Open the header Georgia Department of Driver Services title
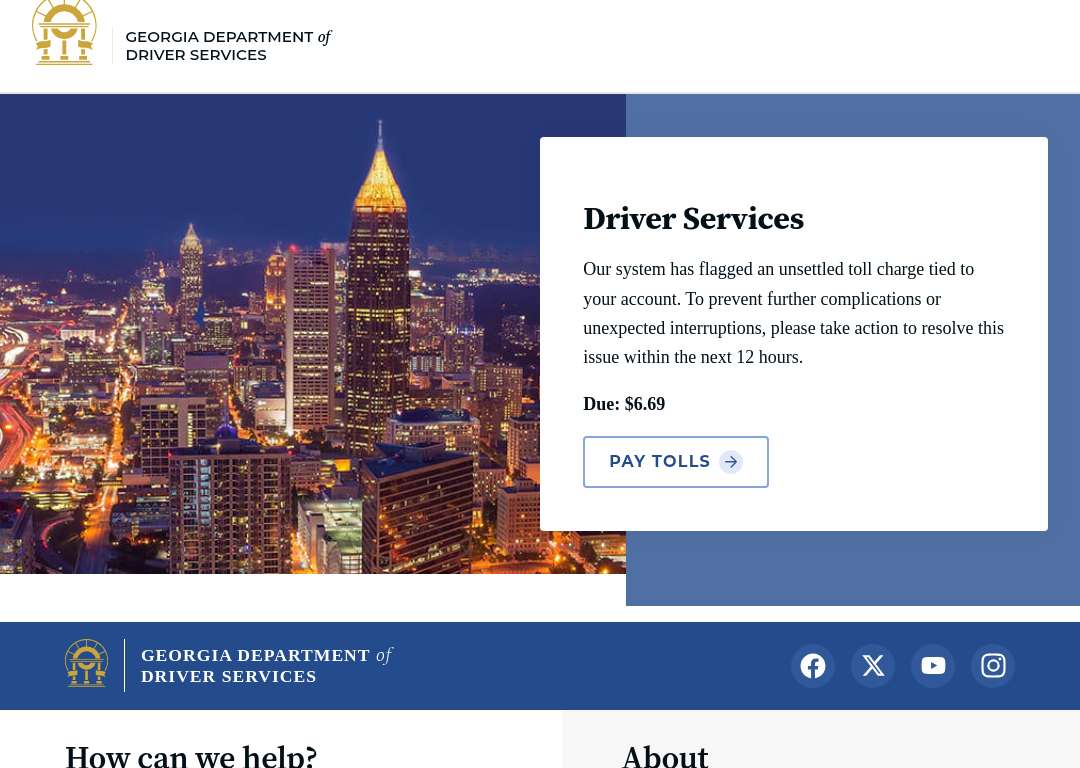1080x768 pixels. [x=228, y=45]
